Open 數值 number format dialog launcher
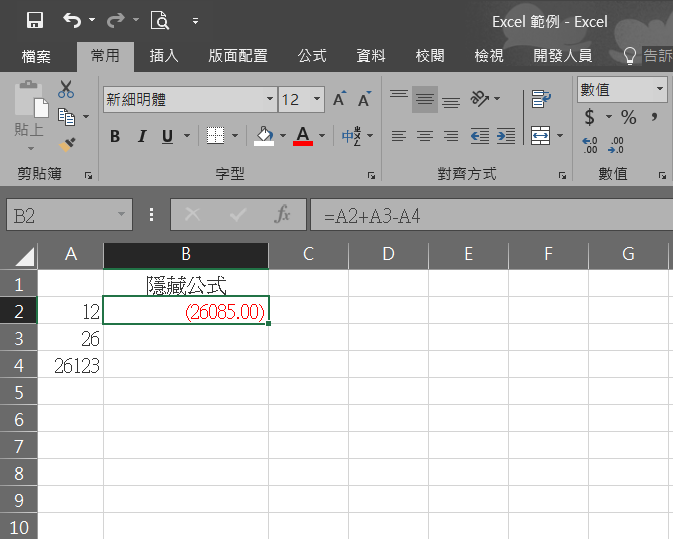673x539 pixels. (662, 176)
